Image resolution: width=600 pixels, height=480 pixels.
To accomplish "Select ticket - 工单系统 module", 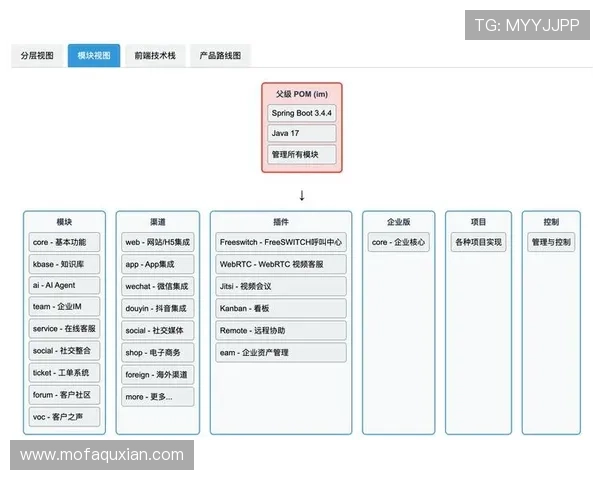I will coord(64,373).
